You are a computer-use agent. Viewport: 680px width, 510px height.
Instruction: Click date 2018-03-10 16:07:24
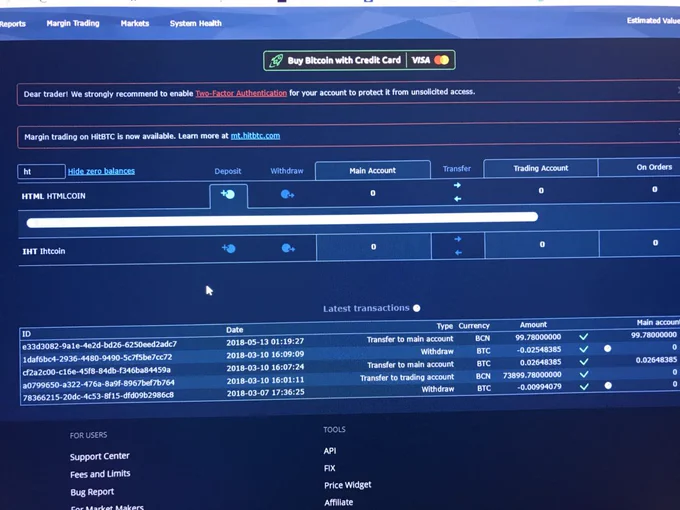tap(265, 367)
